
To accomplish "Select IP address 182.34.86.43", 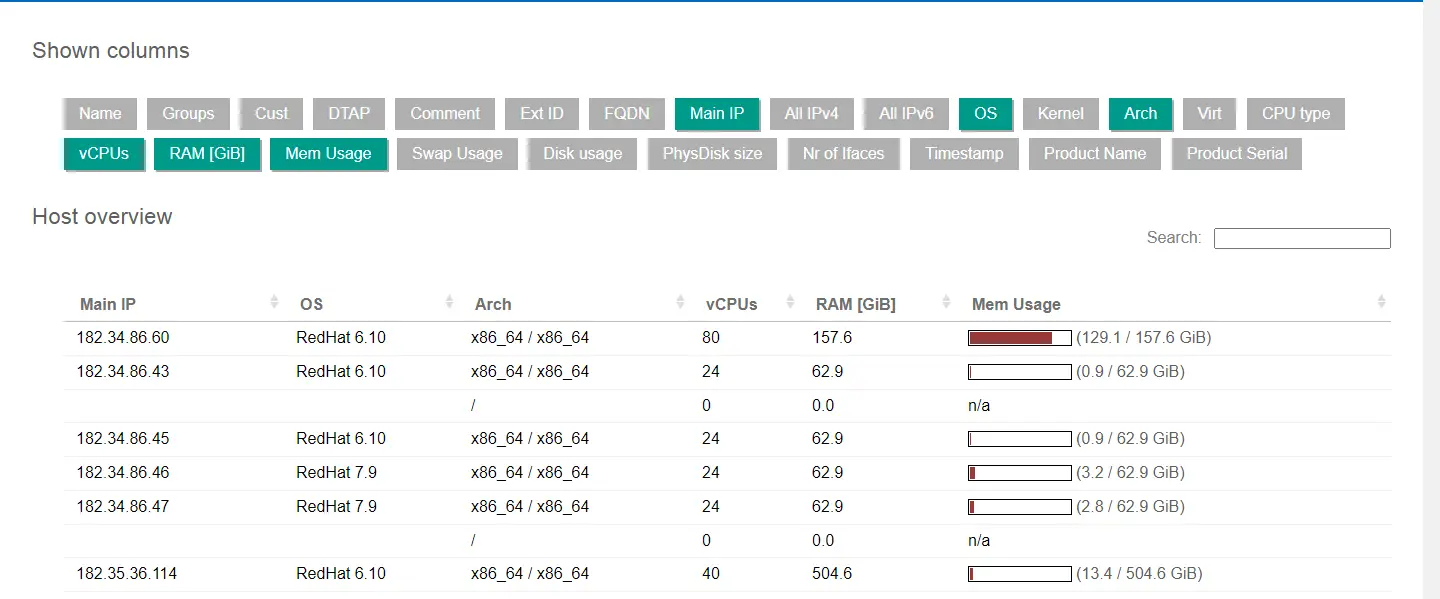I will 123,372.
